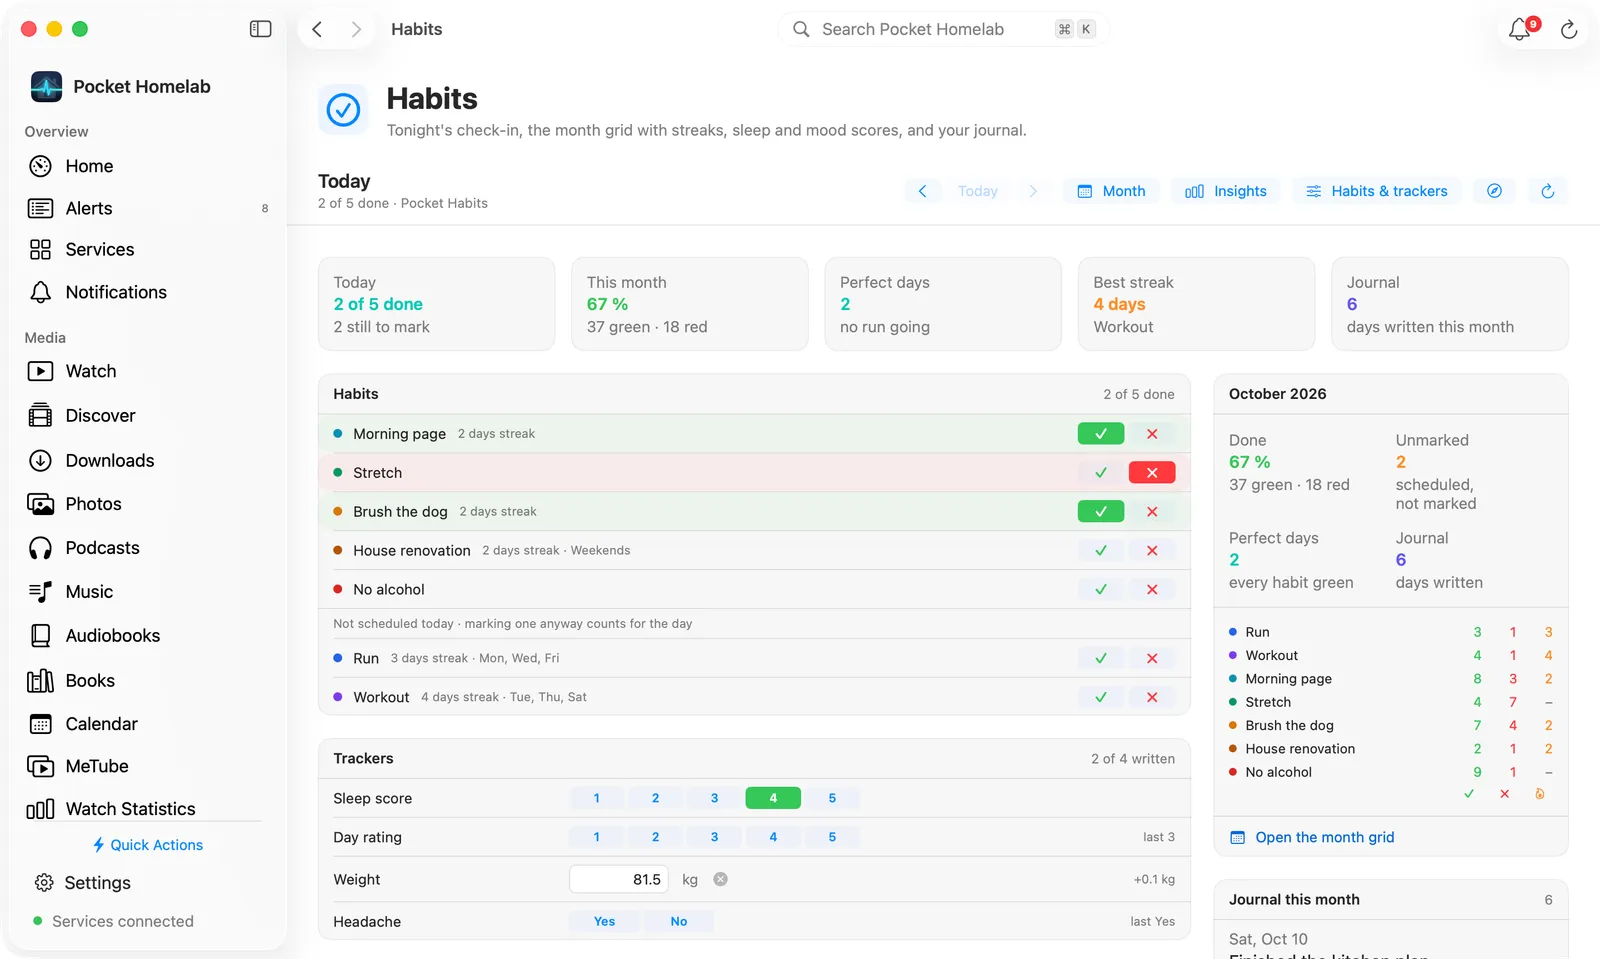Open the month grid link
Screen dimensions: 1600x959
[1312, 838]
